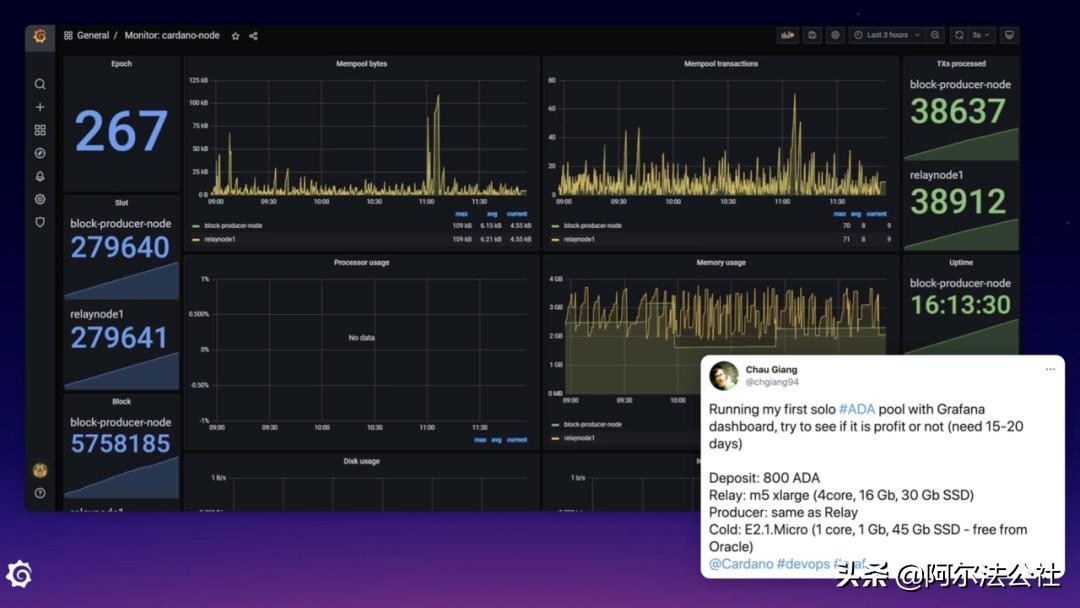Open the search dashboards icon in sidebar
This screenshot has height=608, width=1080.
click(40, 84)
